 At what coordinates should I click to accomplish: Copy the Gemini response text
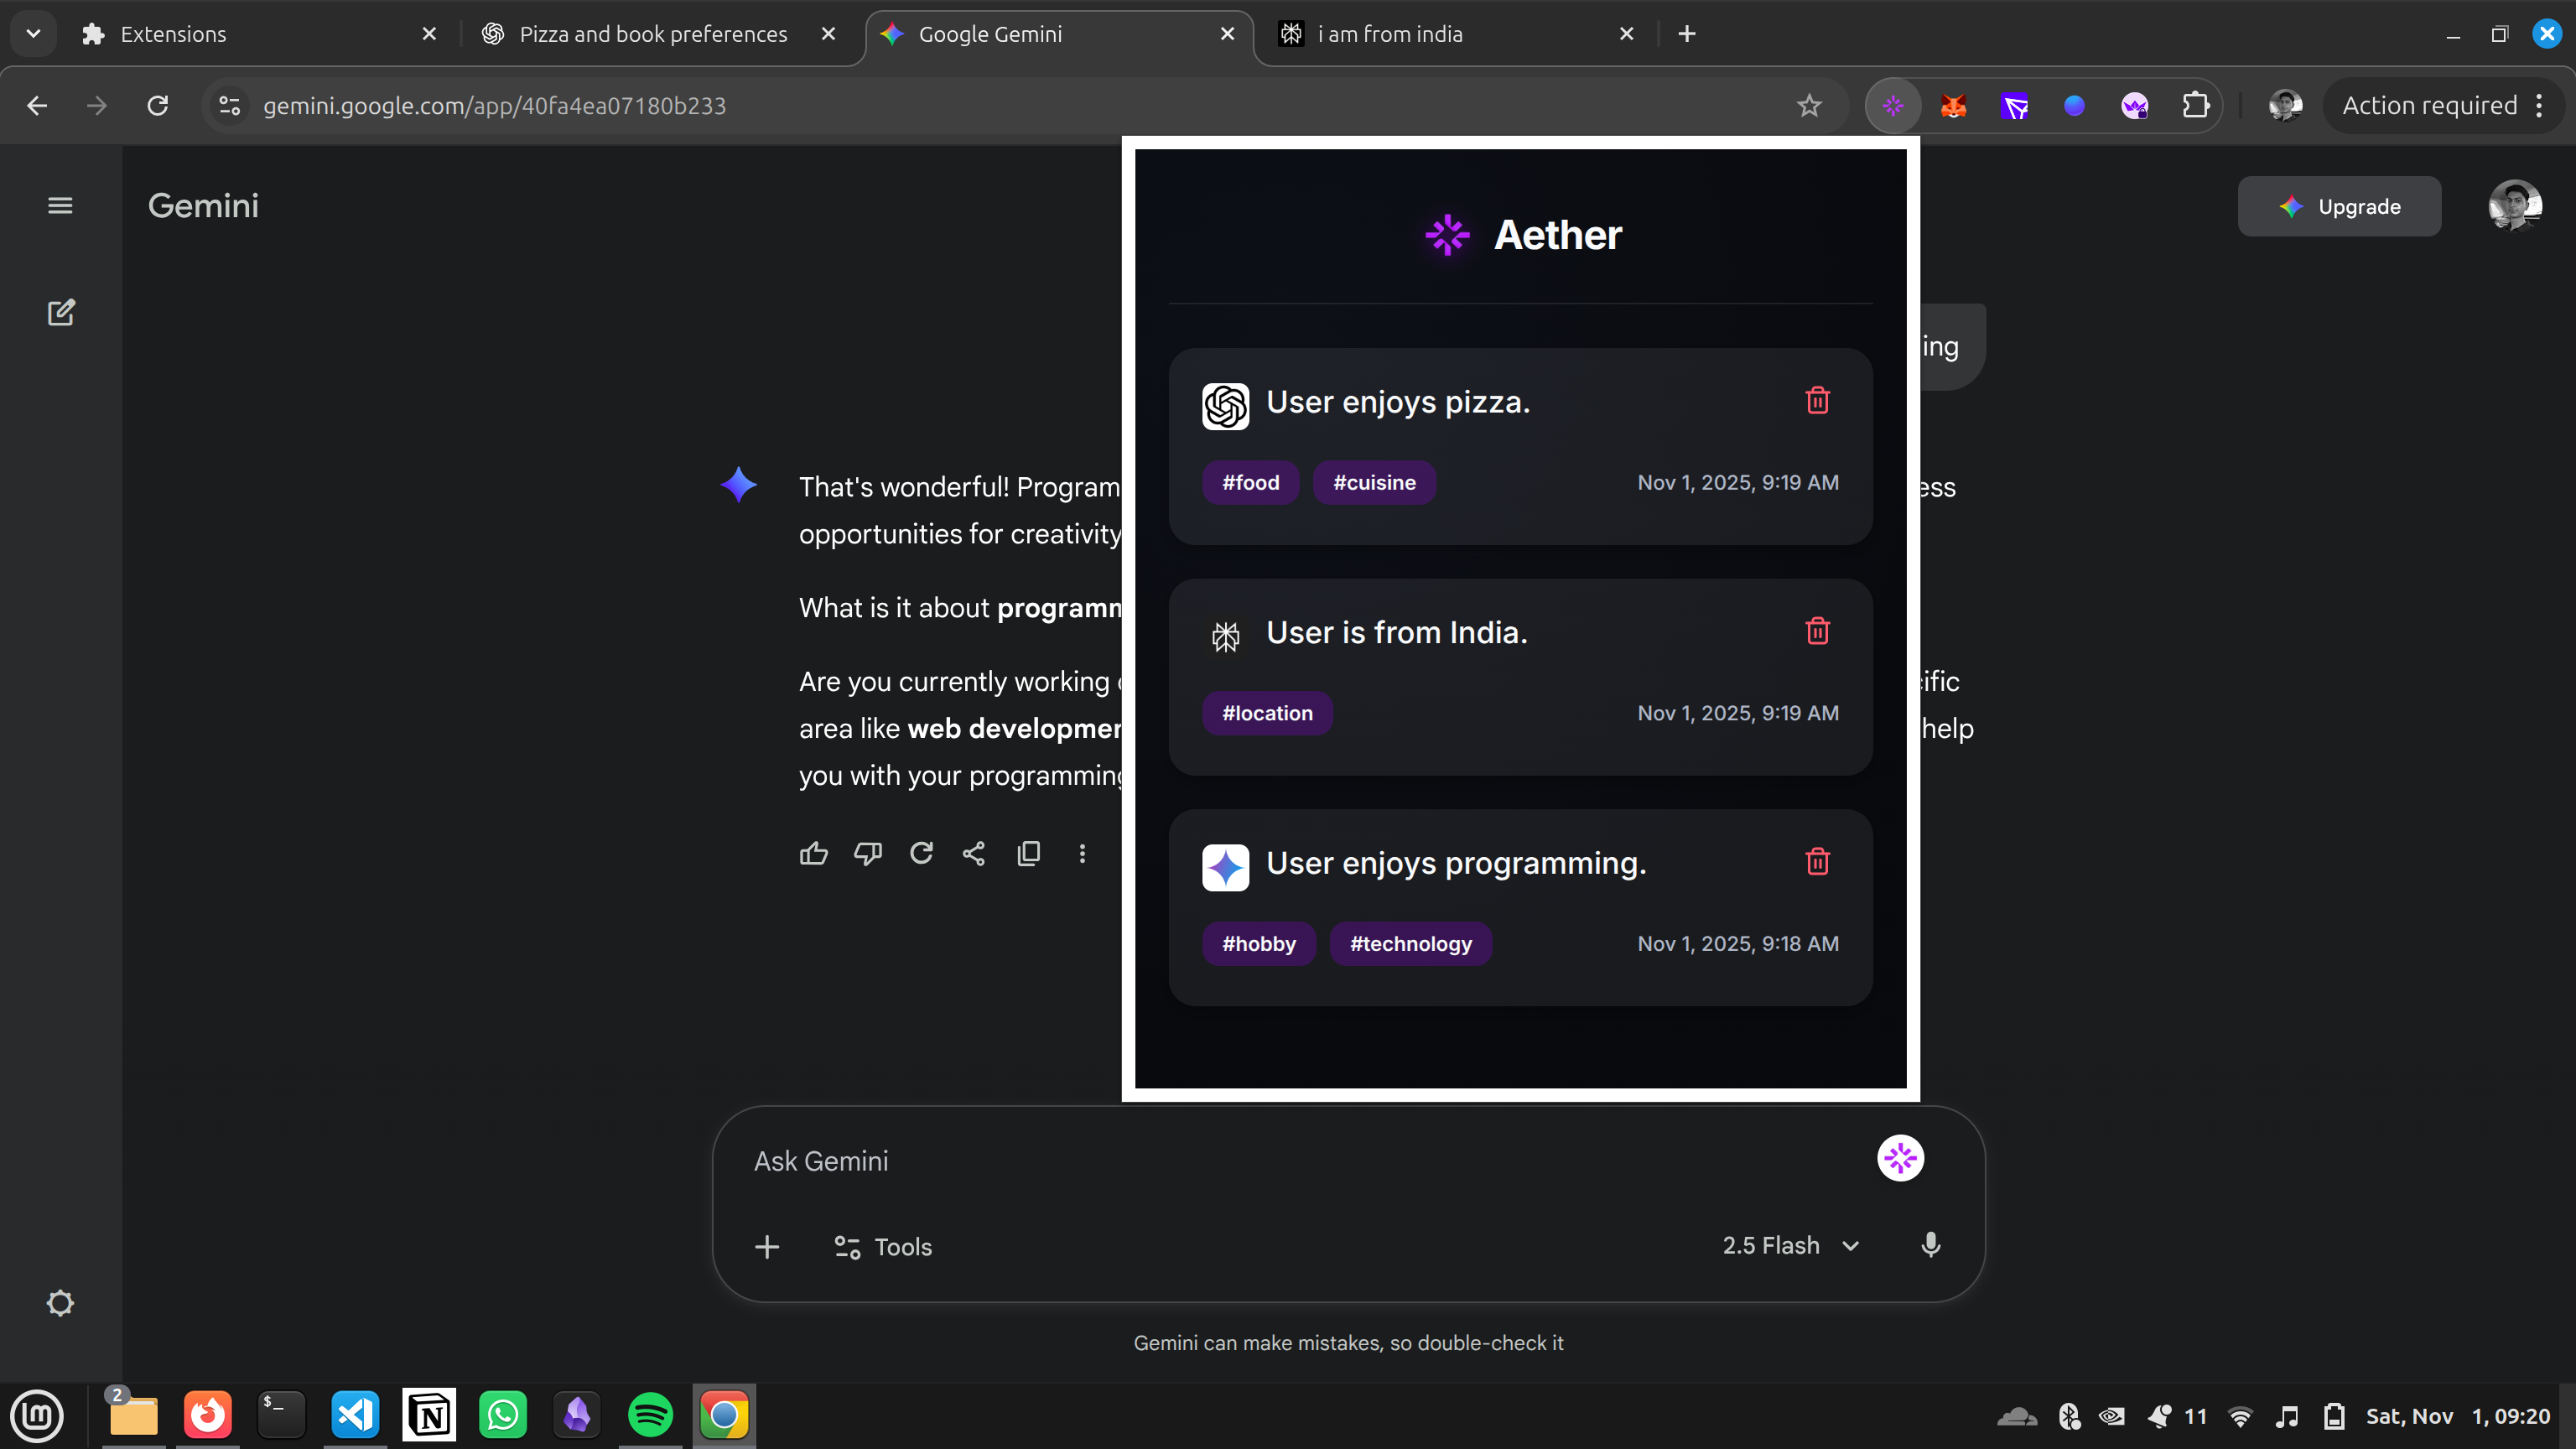click(1028, 853)
